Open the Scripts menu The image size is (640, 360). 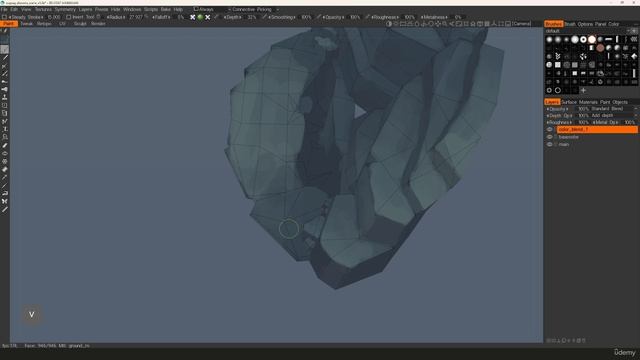tap(151, 9)
